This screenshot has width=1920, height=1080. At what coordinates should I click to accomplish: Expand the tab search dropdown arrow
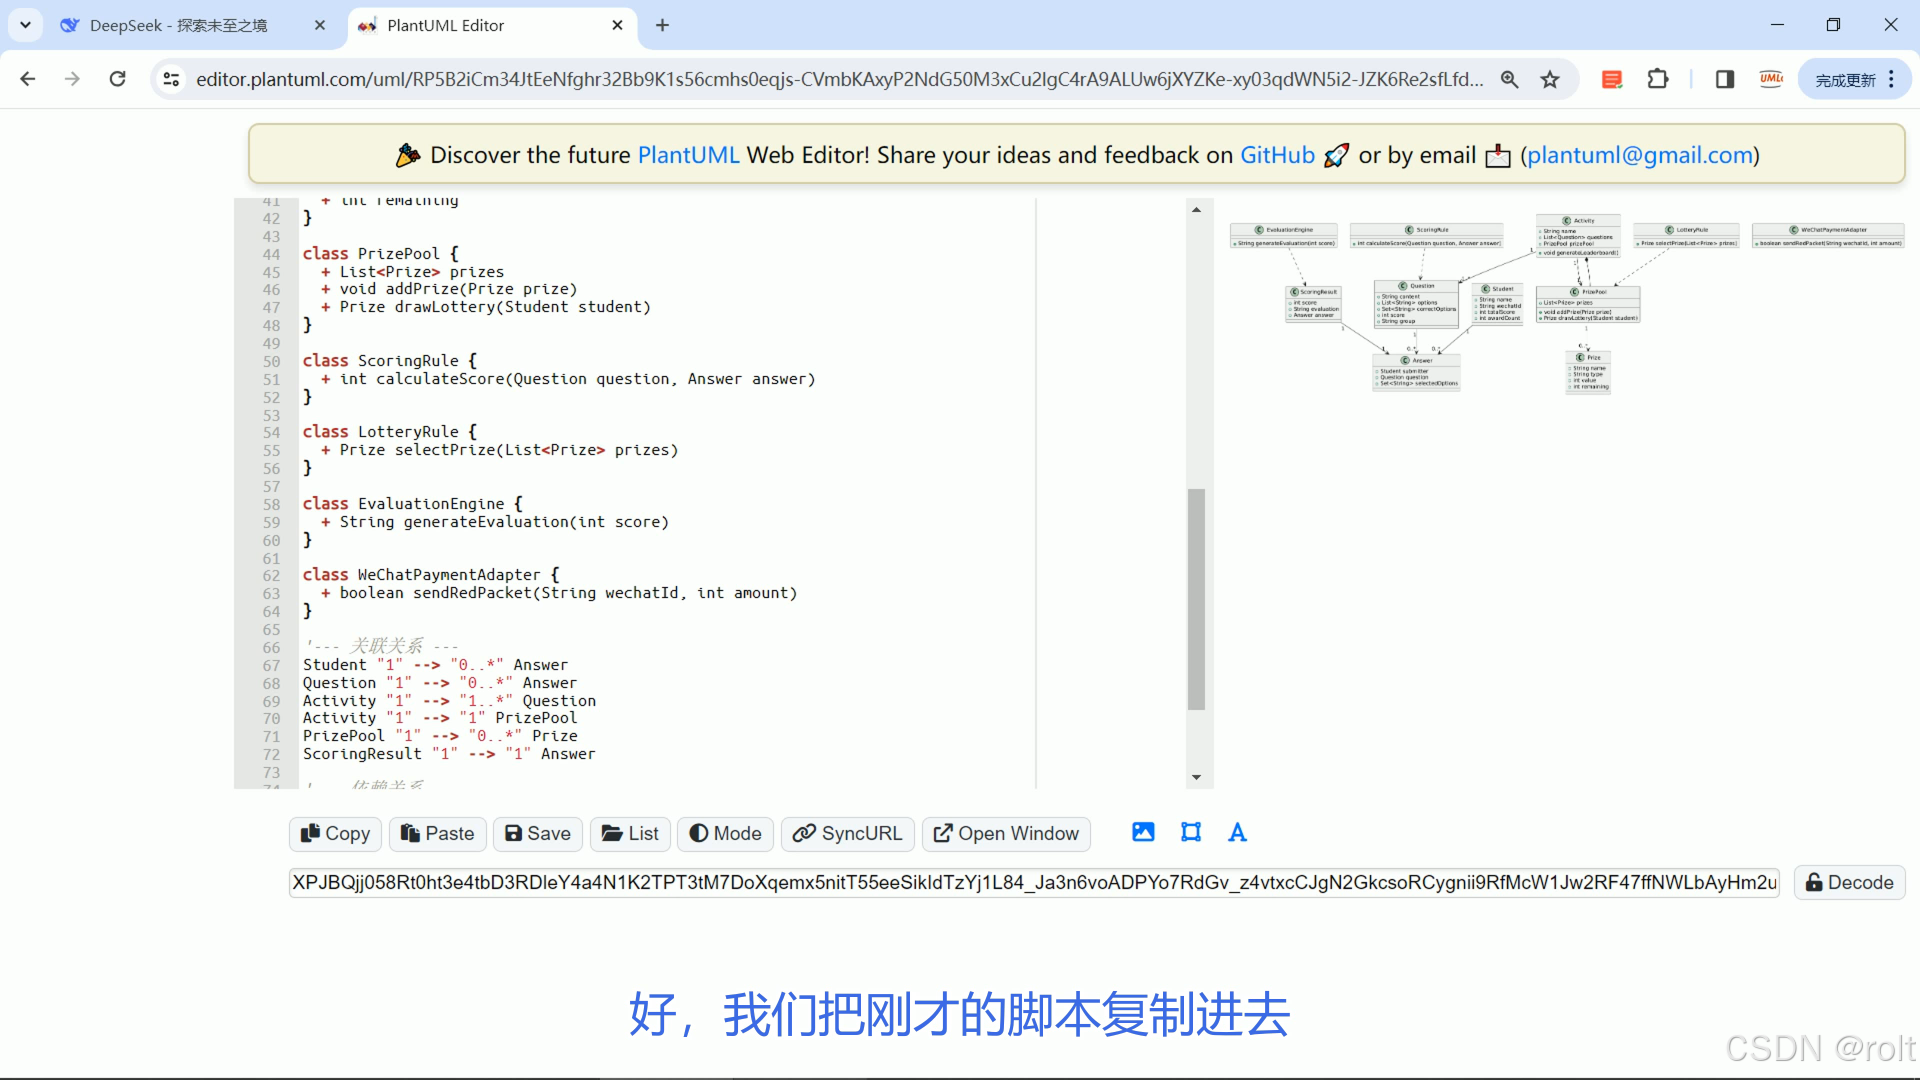(25, 25)
